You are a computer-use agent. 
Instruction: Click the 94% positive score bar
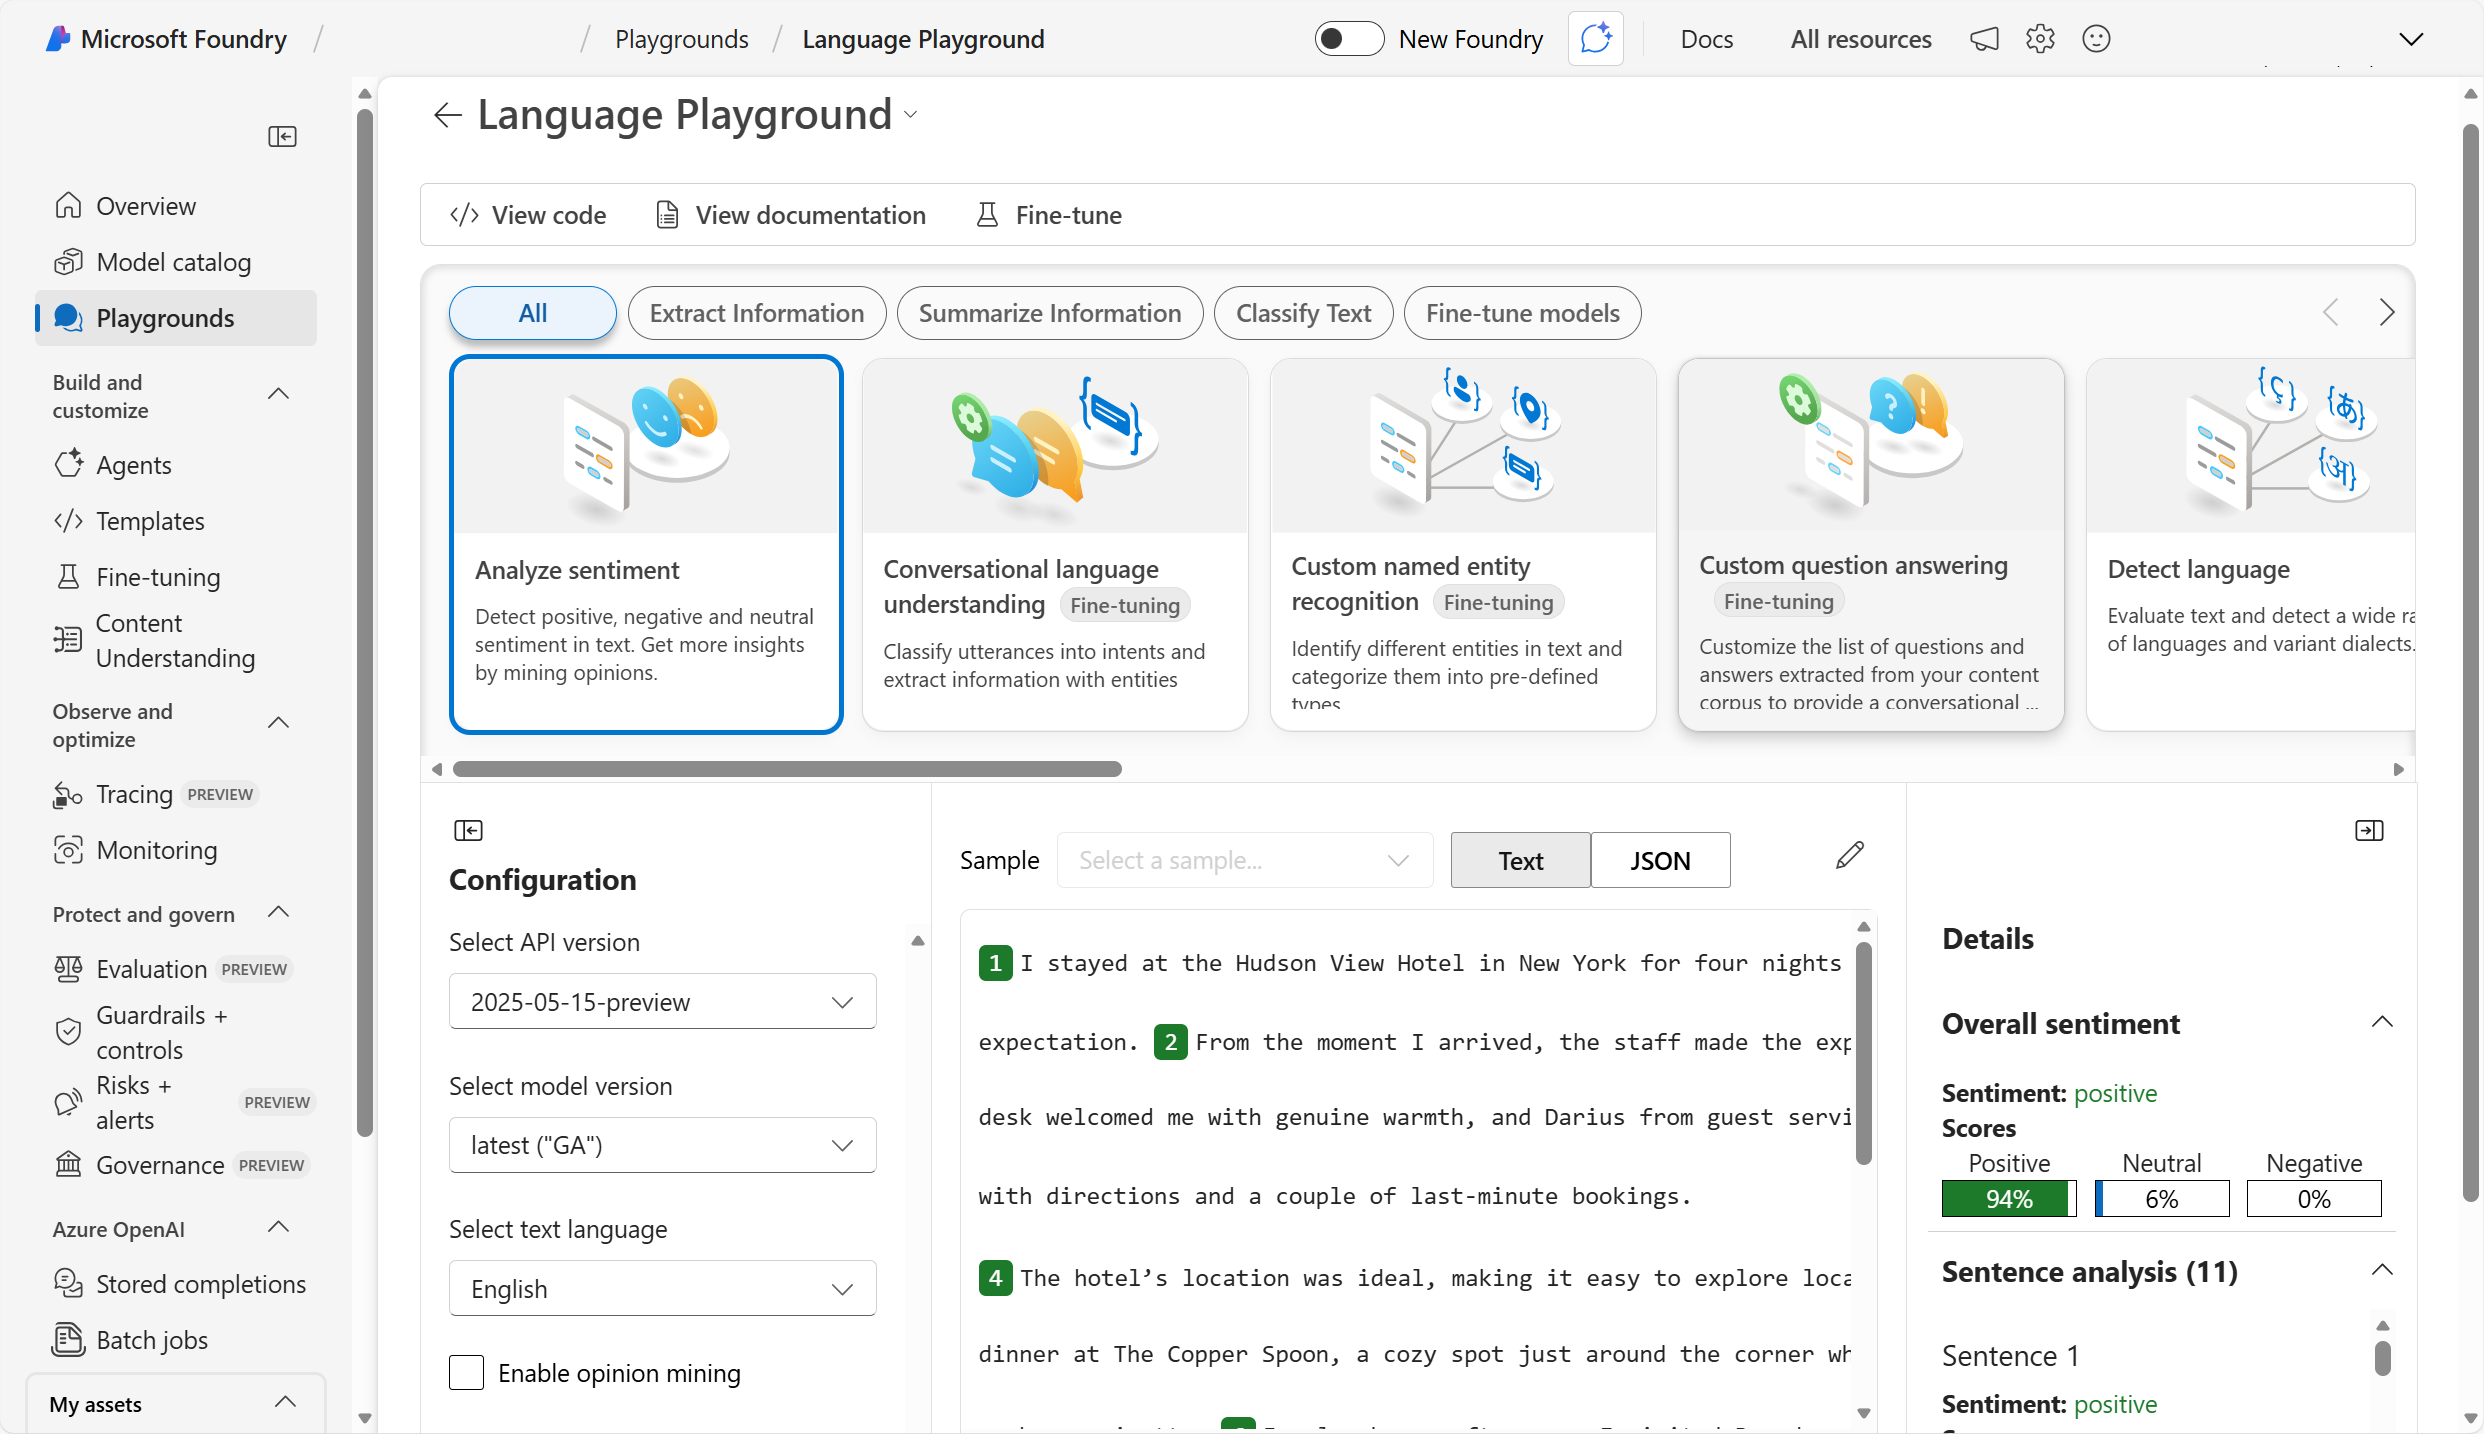(2007, 1198)
